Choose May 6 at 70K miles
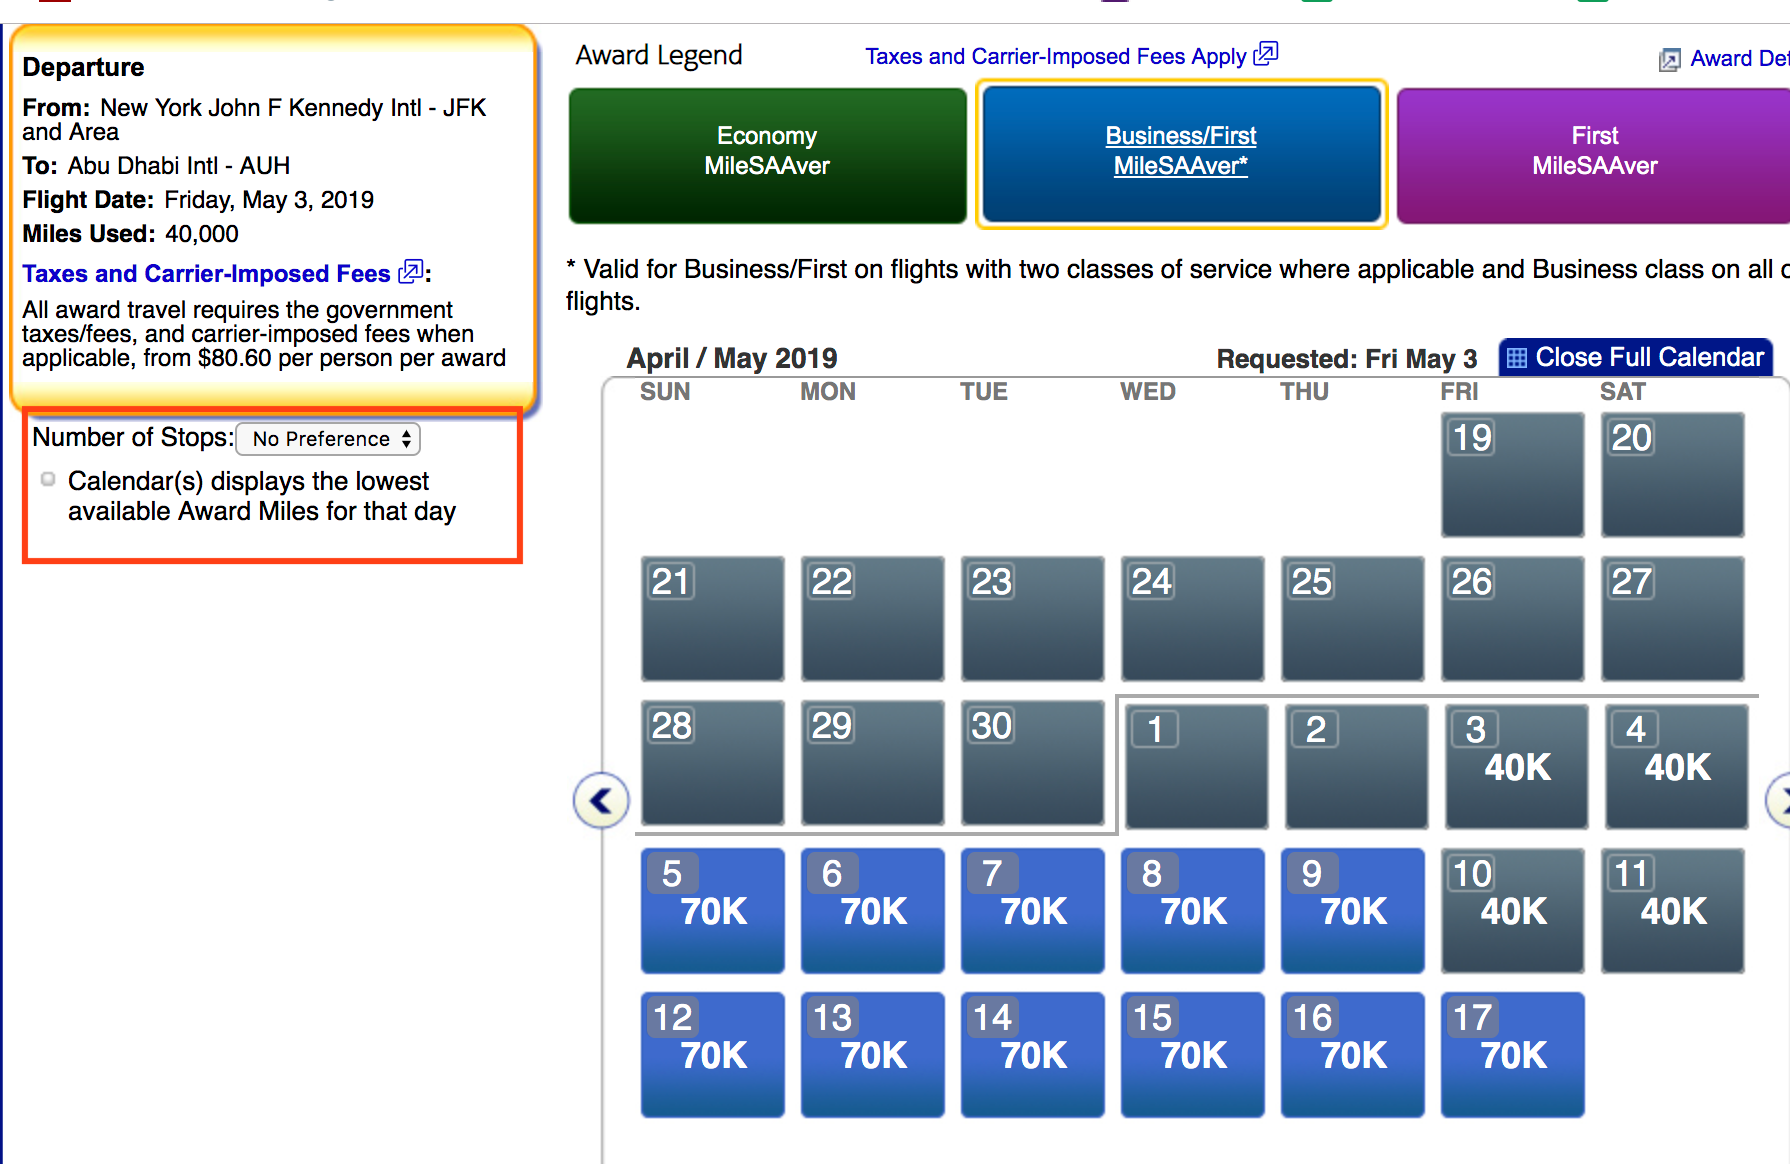Screen dimensions: 1790x1164 point(873,911)
